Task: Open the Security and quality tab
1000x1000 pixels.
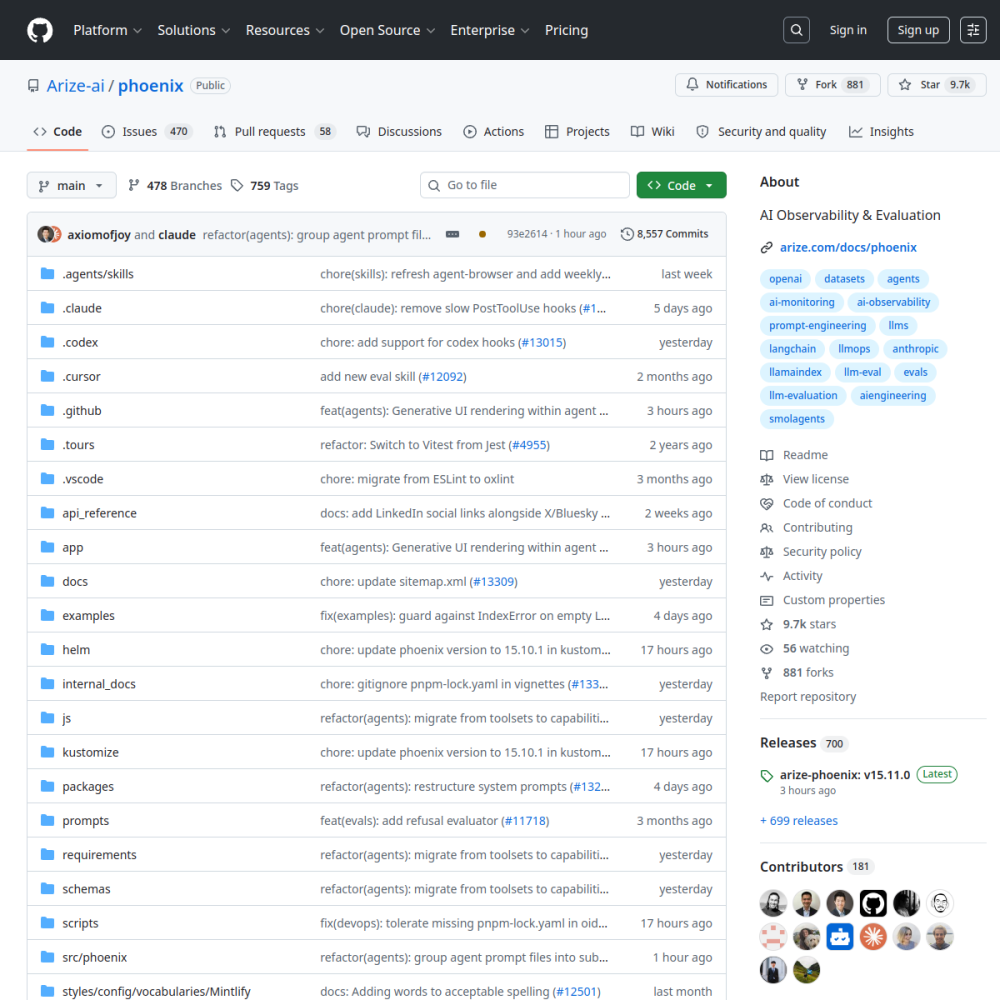Action: [761, 131]
